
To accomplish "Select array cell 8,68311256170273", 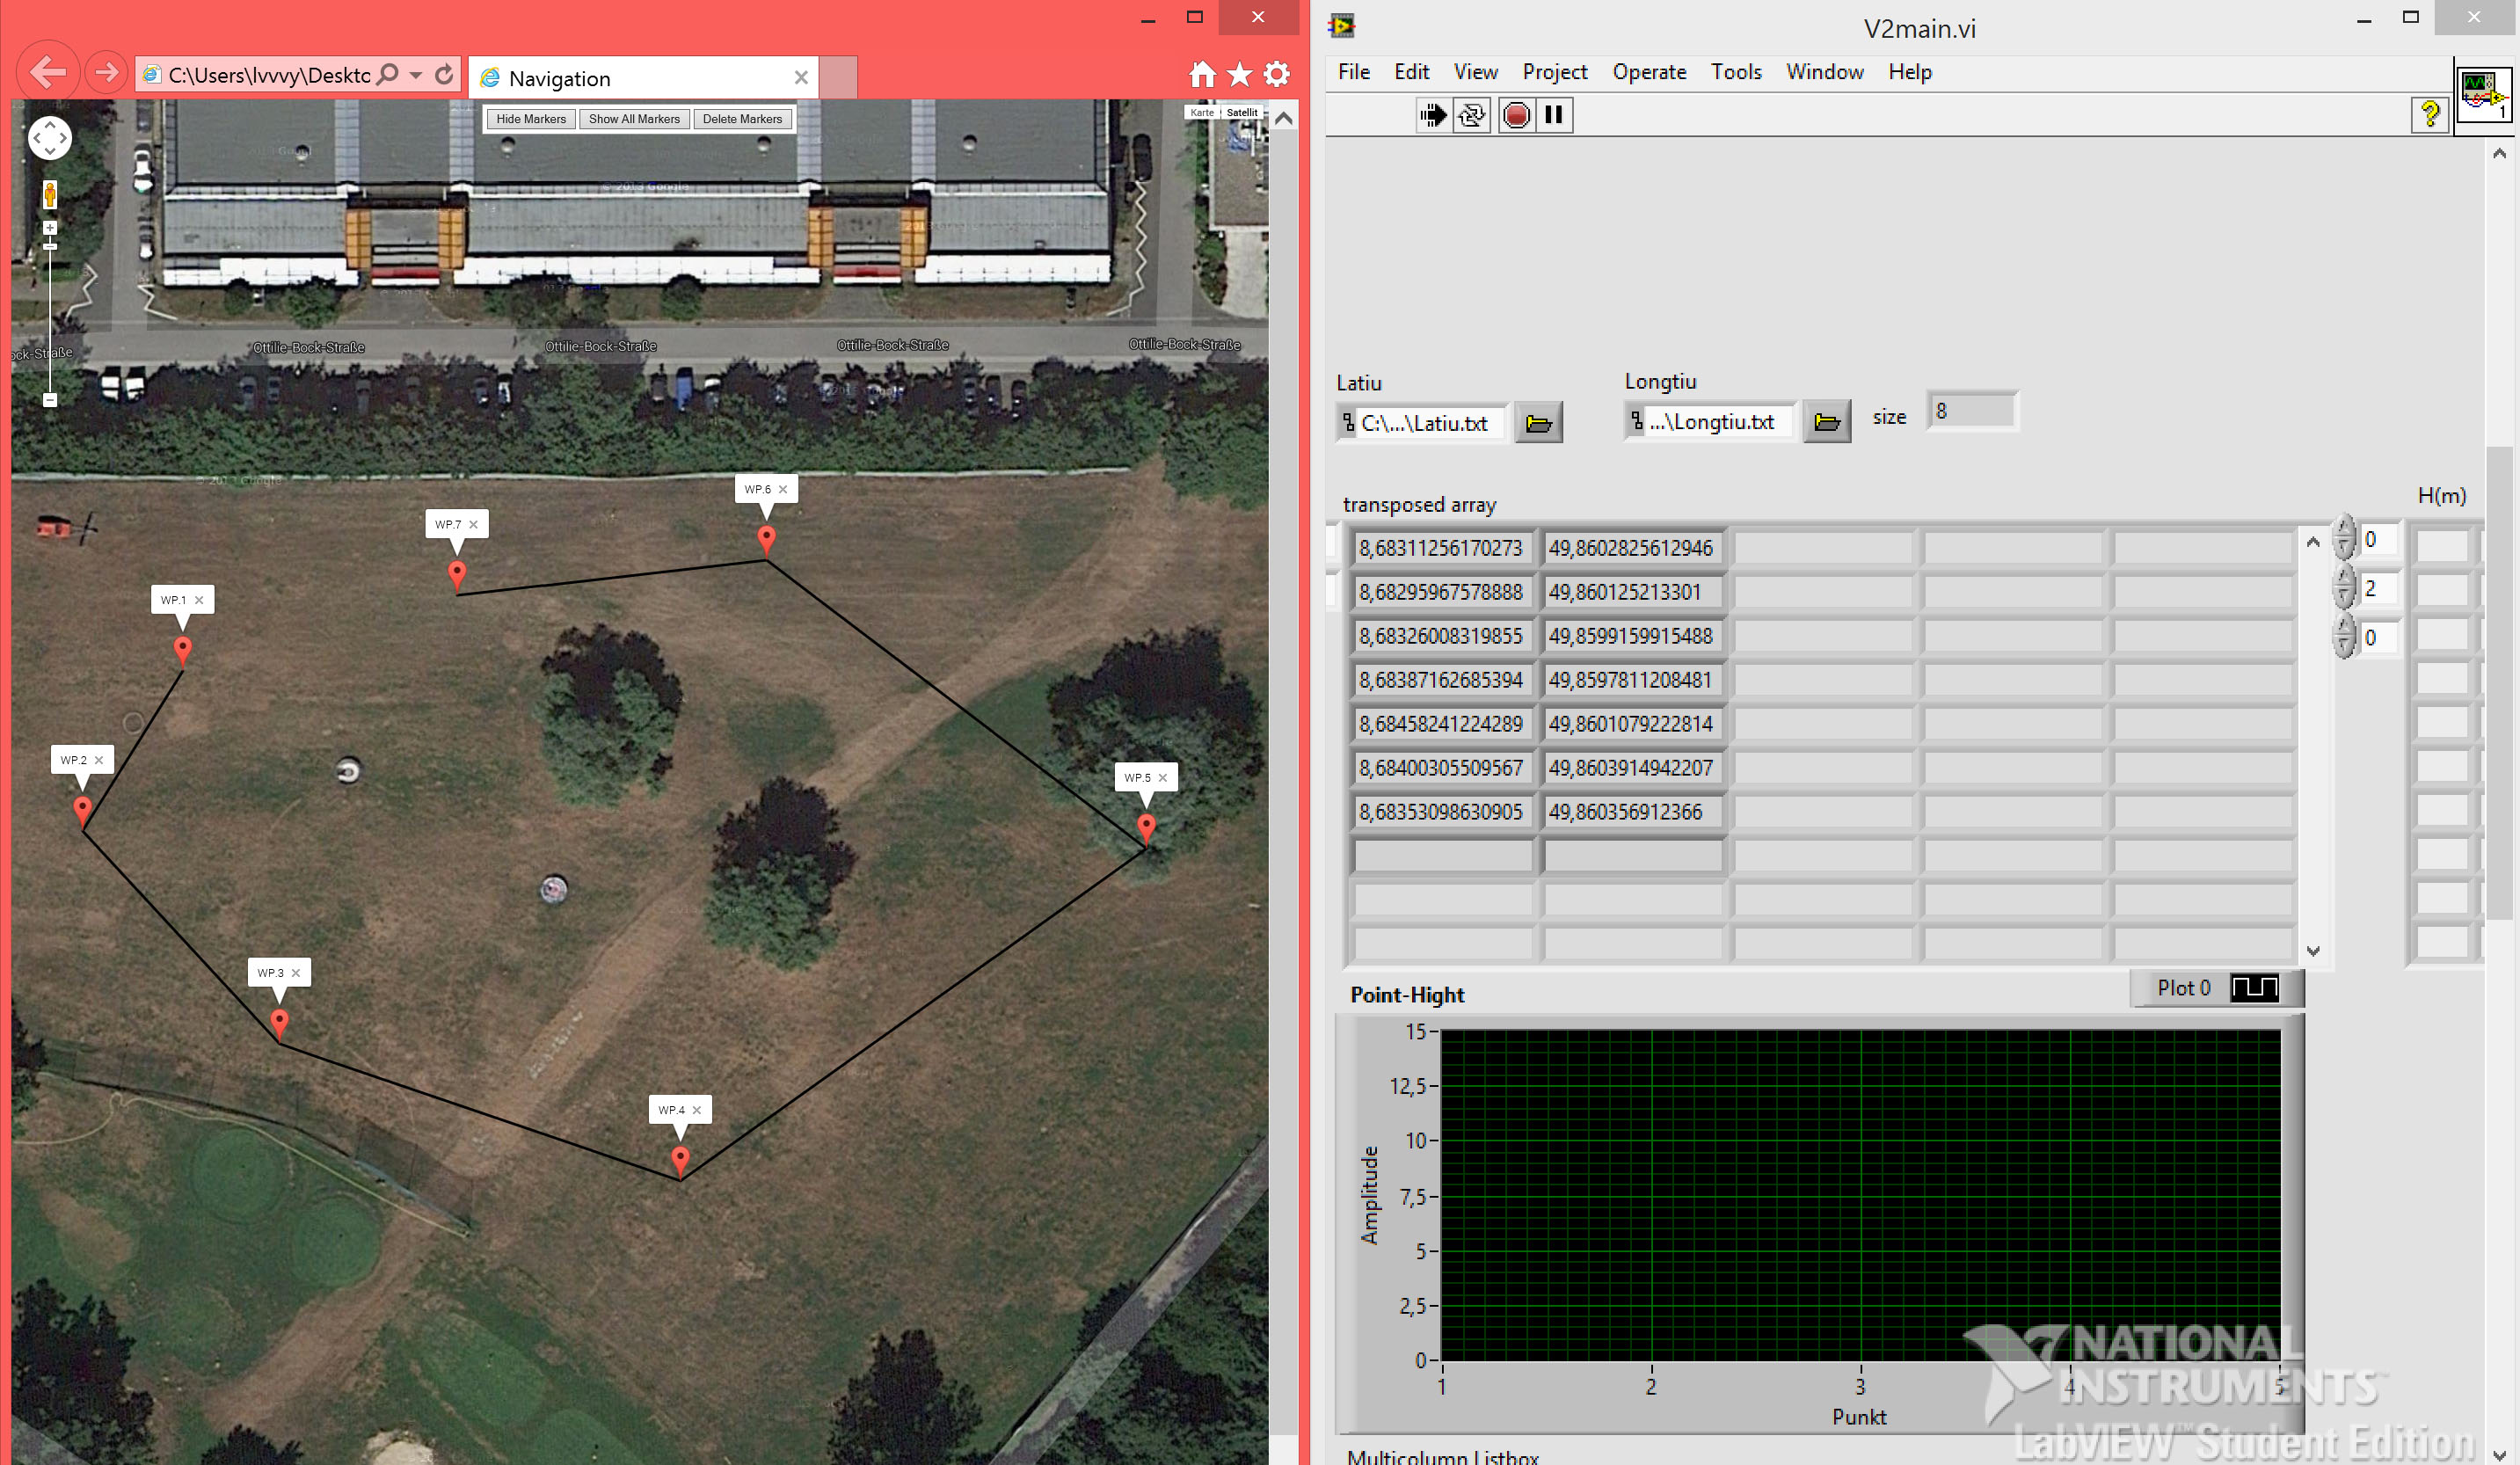I will (x=1441, y=548).
